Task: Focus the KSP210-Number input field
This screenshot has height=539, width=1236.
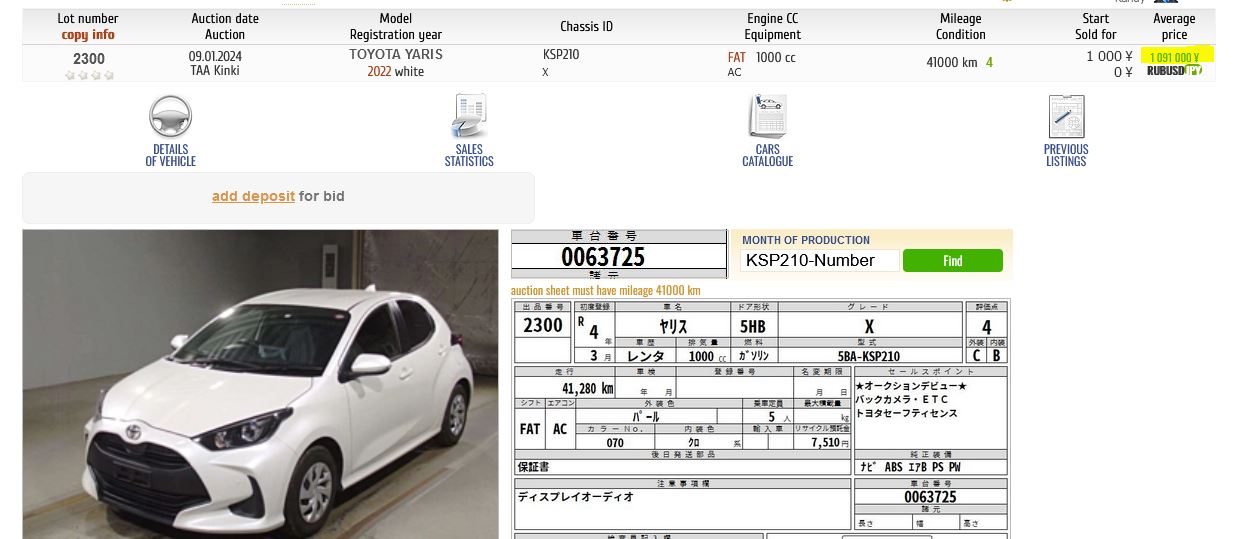Action: point(819,261)
